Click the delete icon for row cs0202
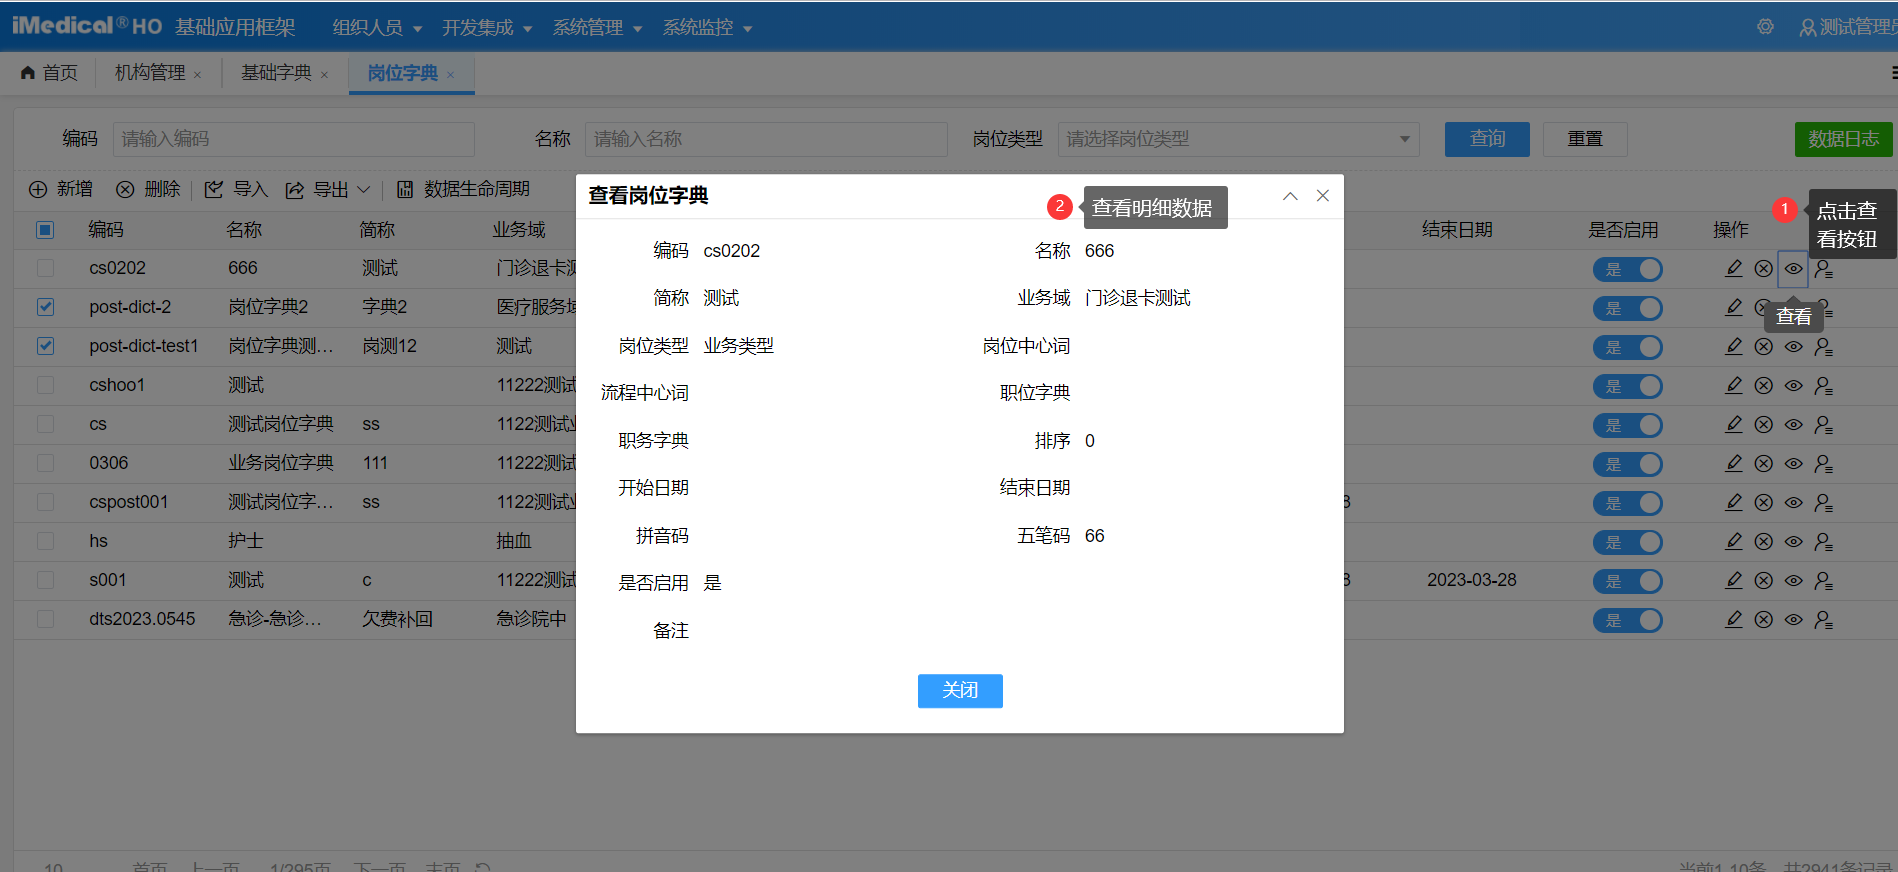Image resolution: width=1898 pixels, height=872 pixels. point(1764,268)
